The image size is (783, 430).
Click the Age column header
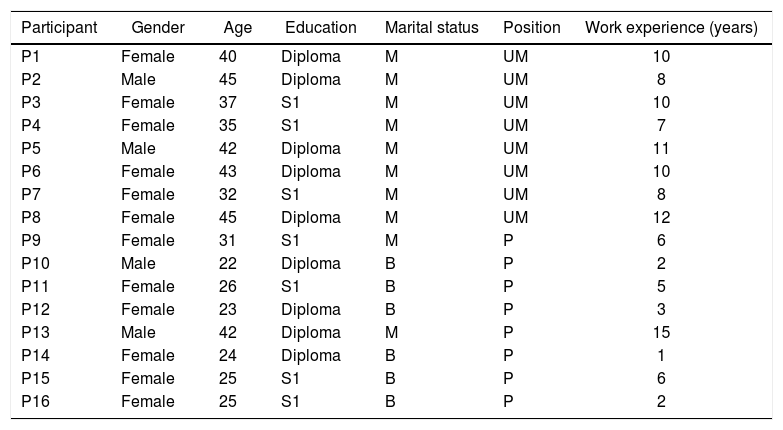[238, 27]
